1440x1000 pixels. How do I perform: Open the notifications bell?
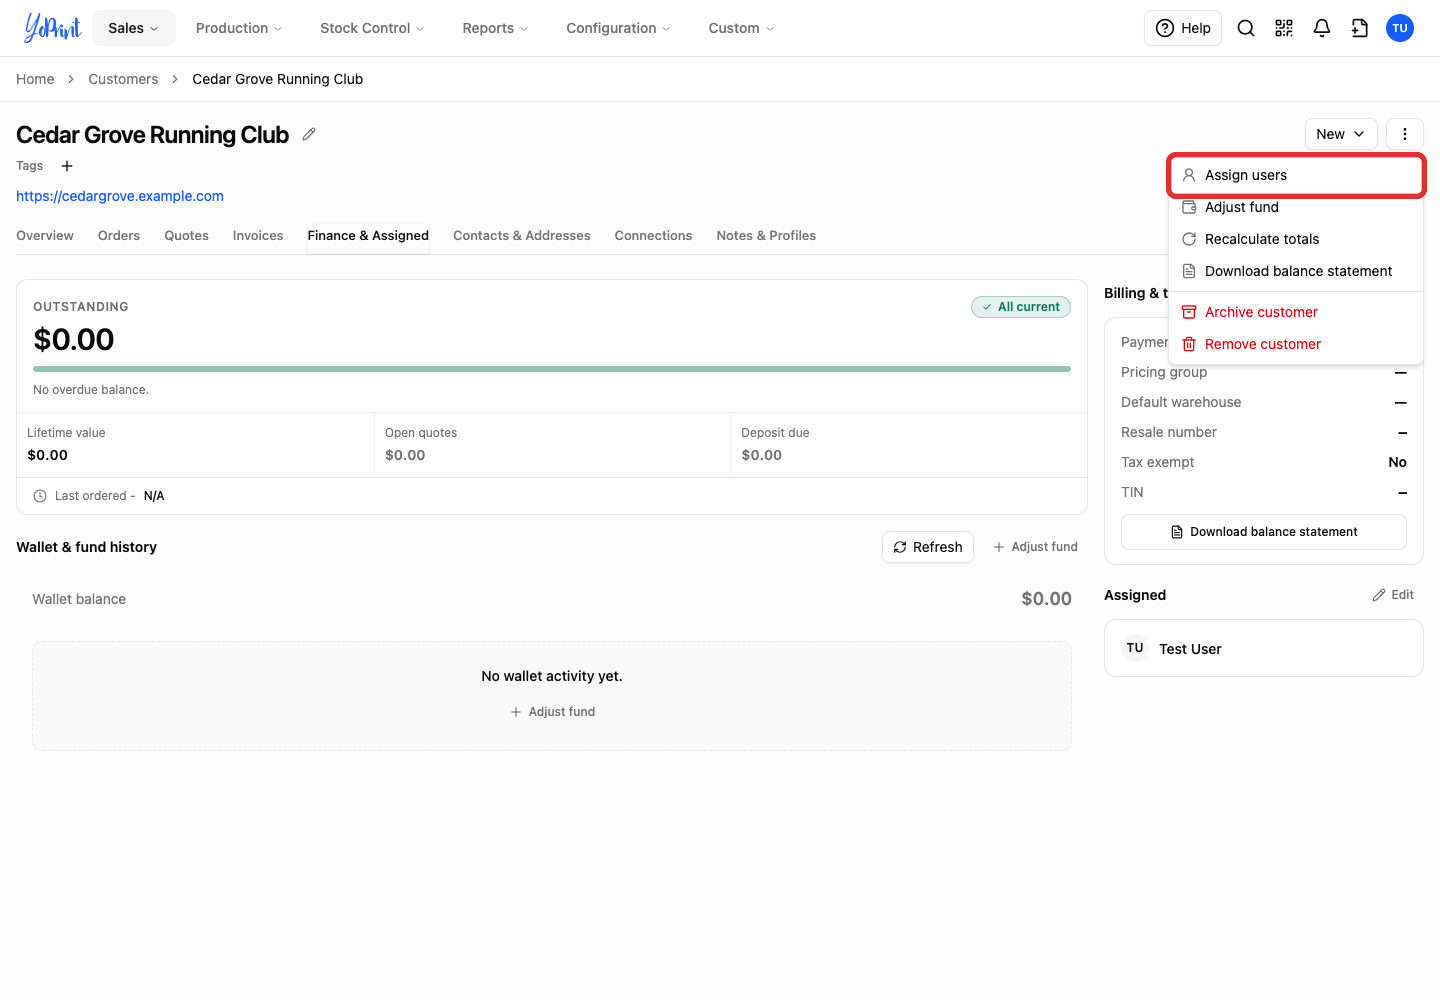pyautogui.click(x=1322, y=28)
